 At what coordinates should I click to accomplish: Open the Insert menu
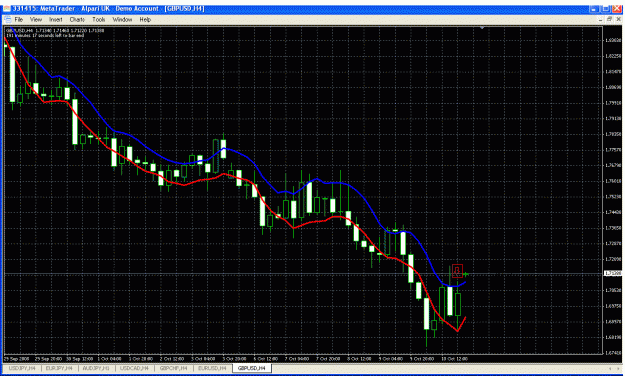pos(55,19)
